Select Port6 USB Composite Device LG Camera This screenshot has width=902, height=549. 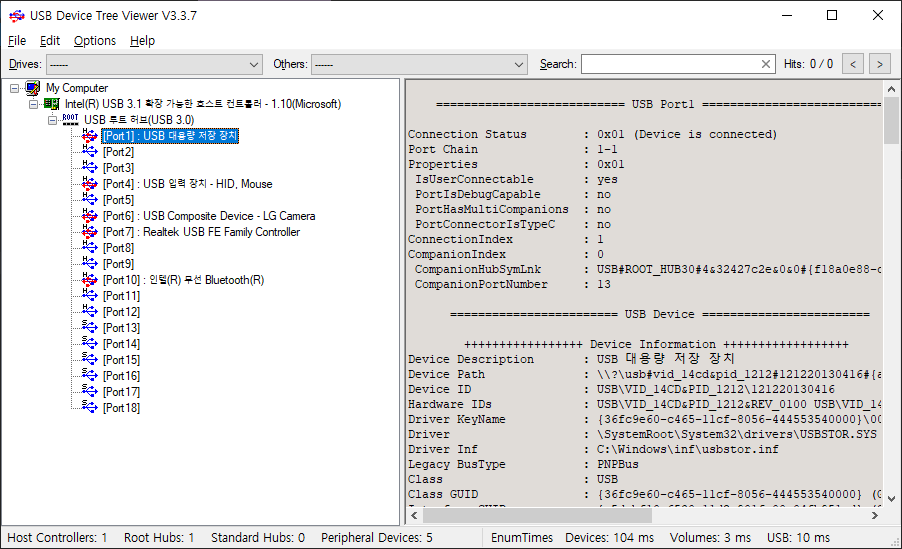tap(209, 216)
